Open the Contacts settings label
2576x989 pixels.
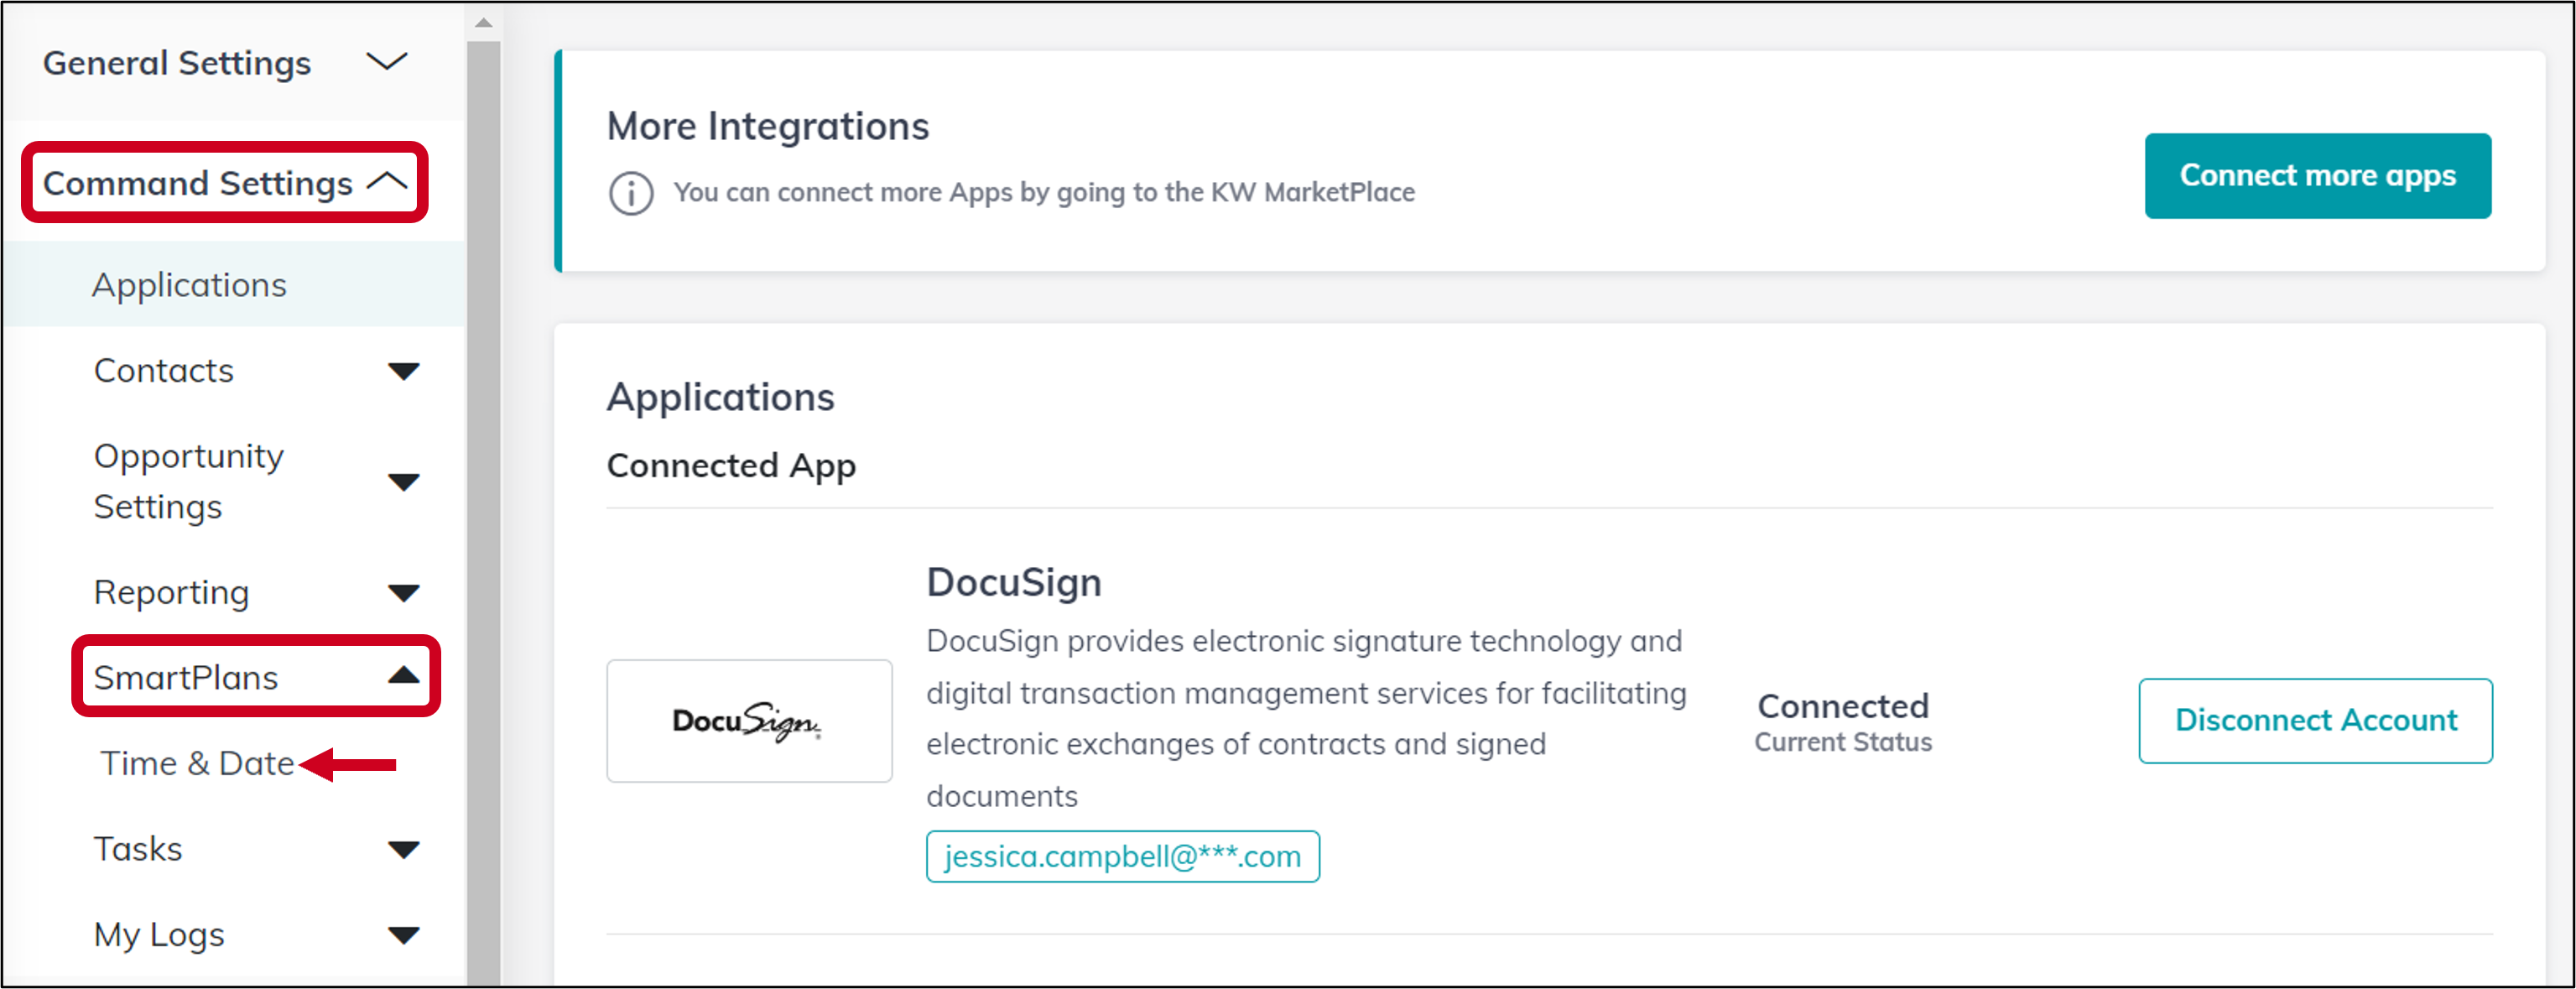coord(163,371)
